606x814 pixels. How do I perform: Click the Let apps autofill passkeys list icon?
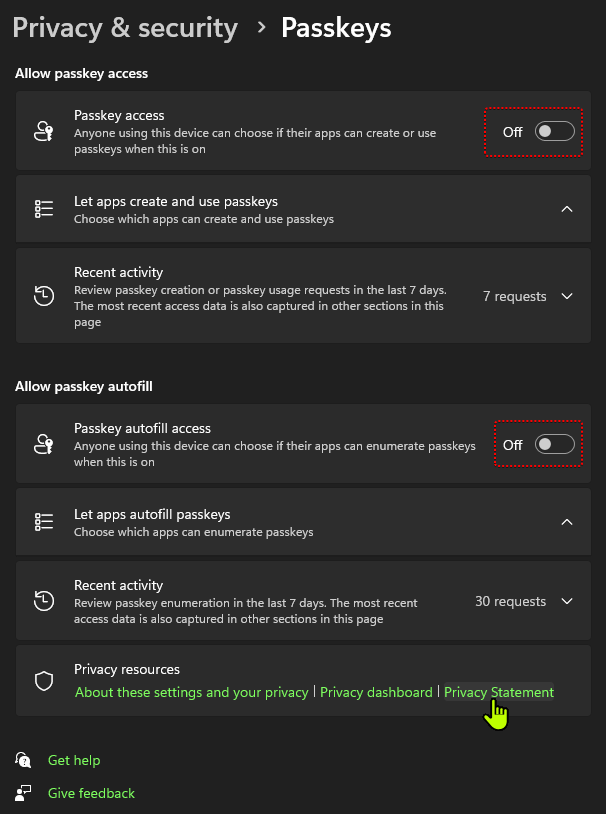pyautogui.click(x=44, y=522)
